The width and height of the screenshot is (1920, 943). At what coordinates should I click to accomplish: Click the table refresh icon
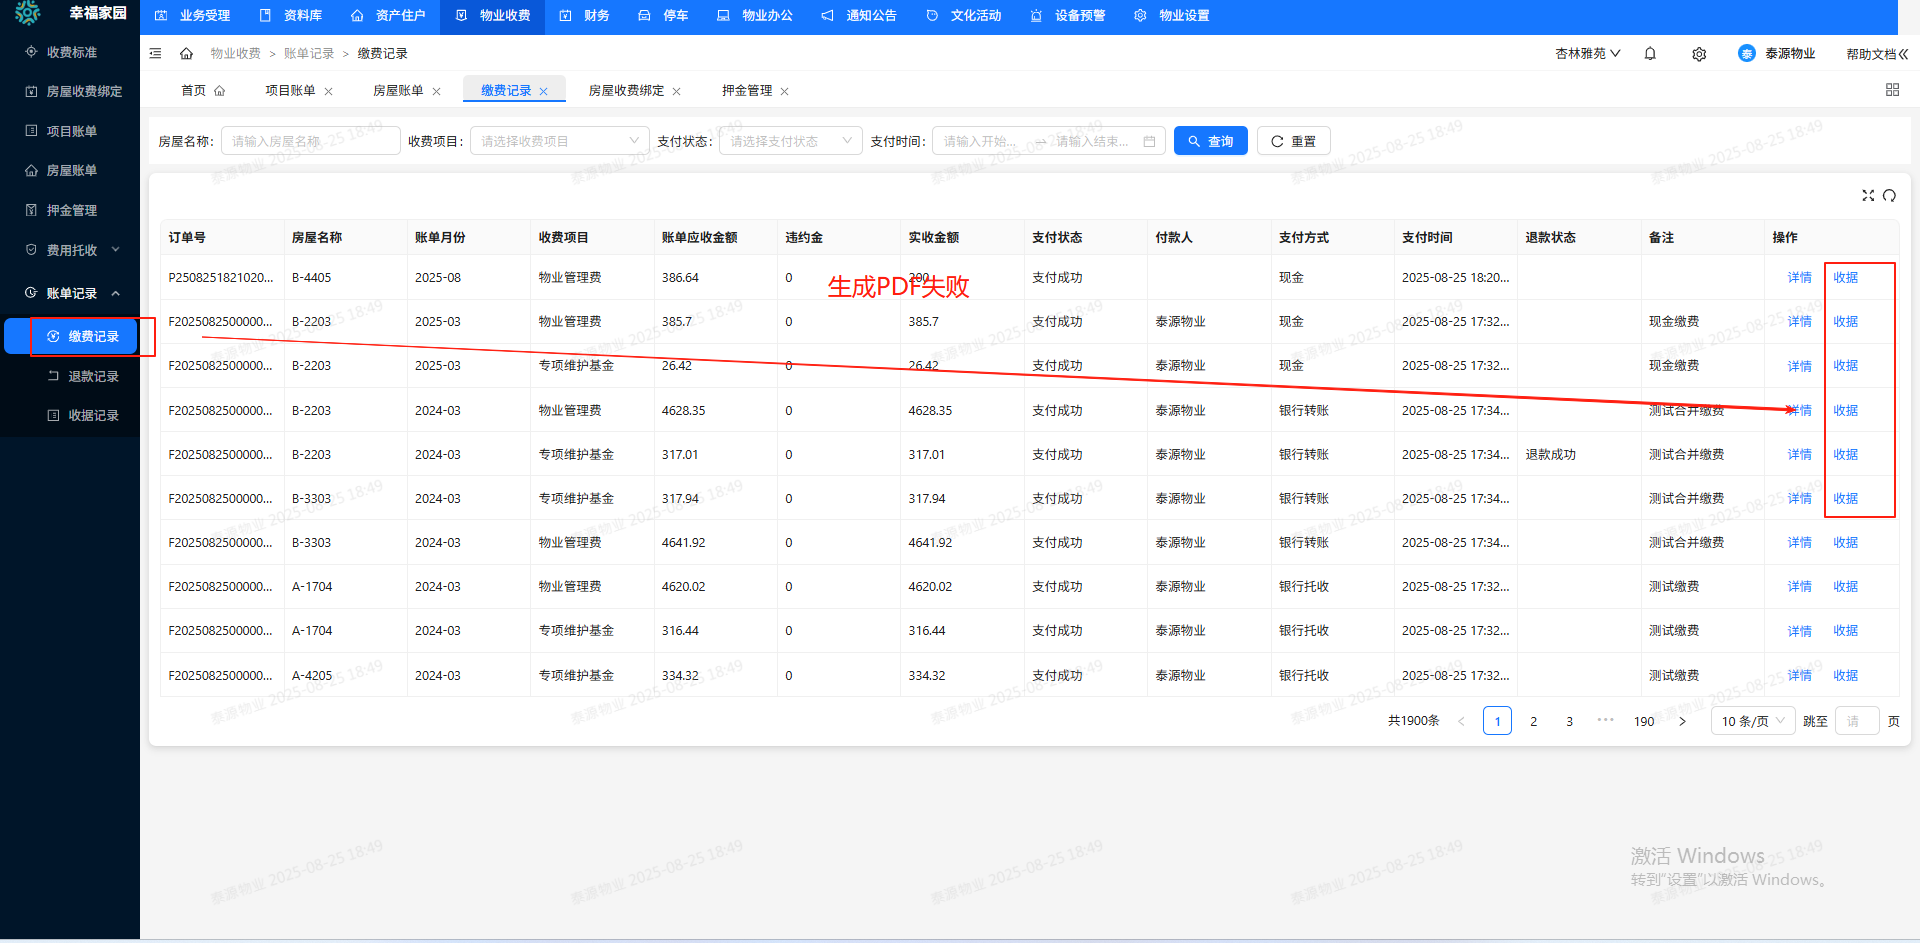point(1889,196)
